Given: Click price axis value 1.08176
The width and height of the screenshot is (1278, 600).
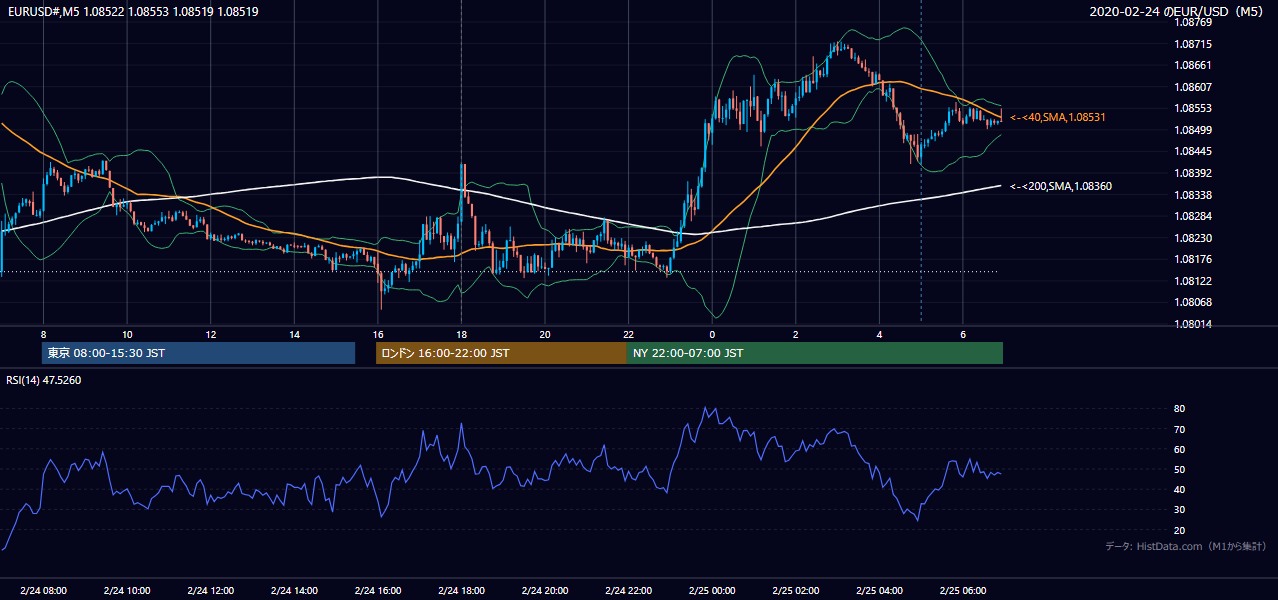Looking at the screenshot, I should pos(1195,259).
